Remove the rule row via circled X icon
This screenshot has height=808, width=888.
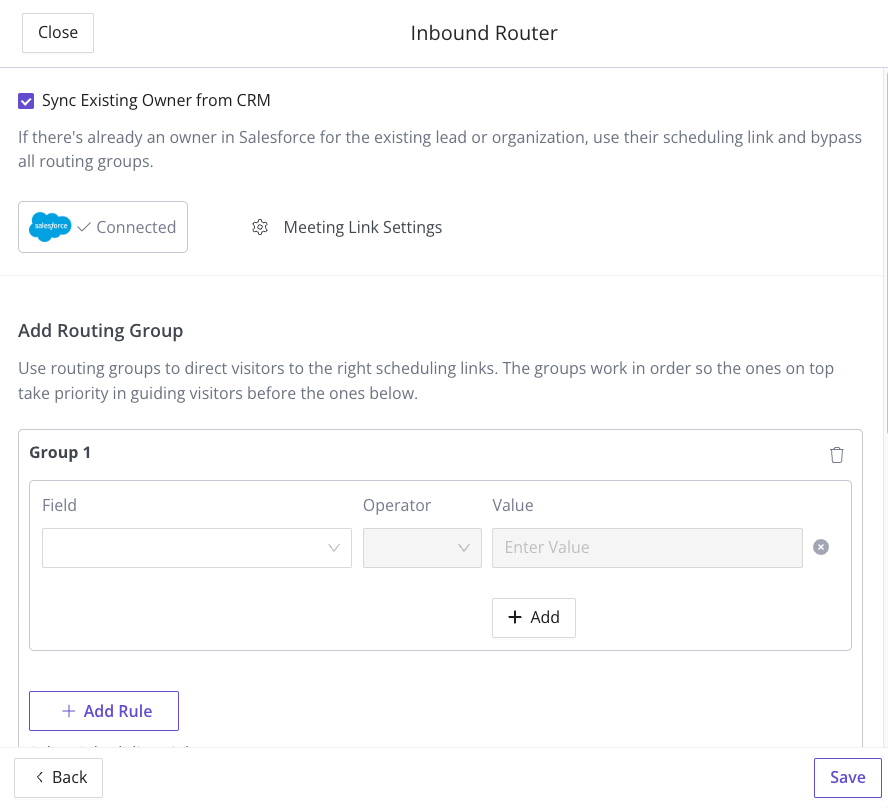click(821, 547)
